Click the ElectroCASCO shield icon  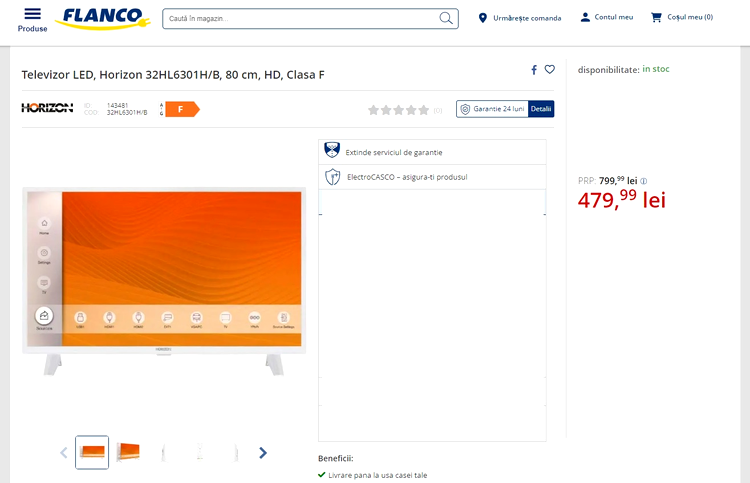[x=332, y=177]
